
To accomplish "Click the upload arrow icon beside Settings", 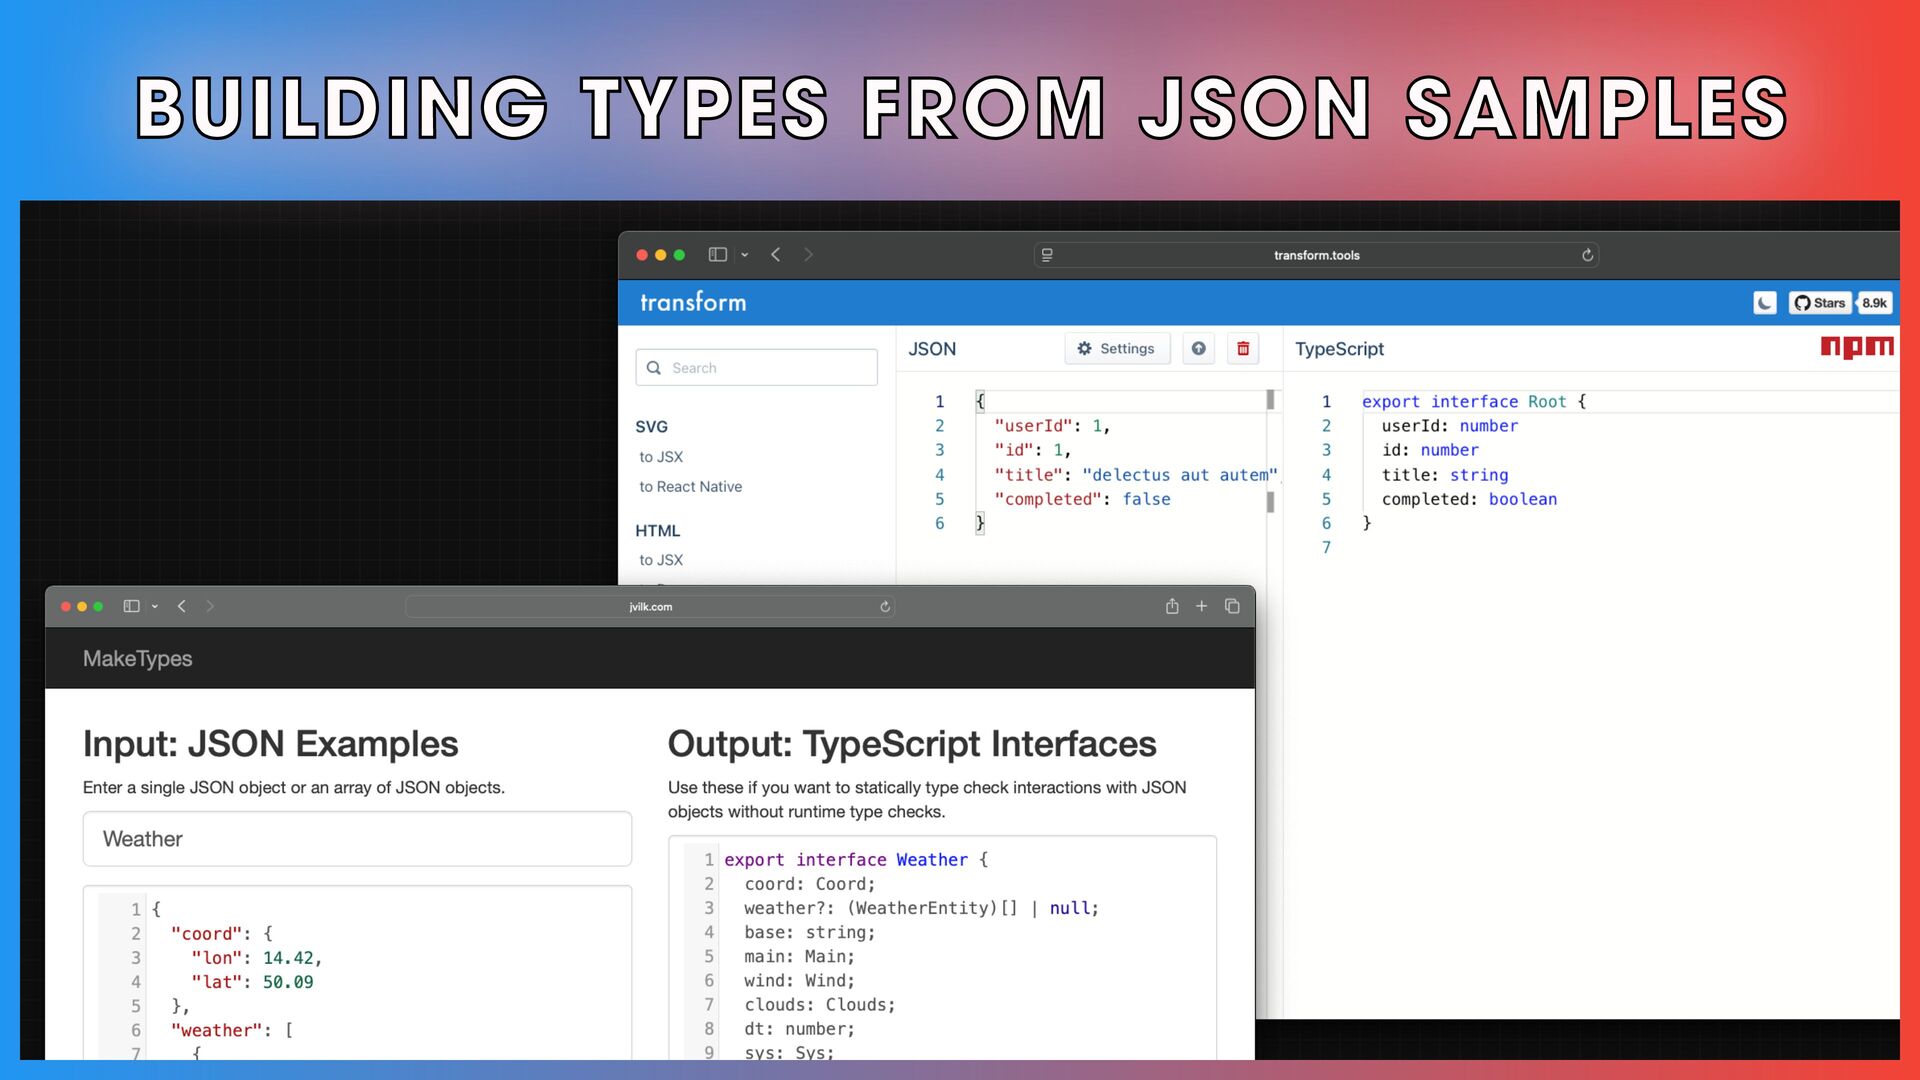I will [1198, 349].
